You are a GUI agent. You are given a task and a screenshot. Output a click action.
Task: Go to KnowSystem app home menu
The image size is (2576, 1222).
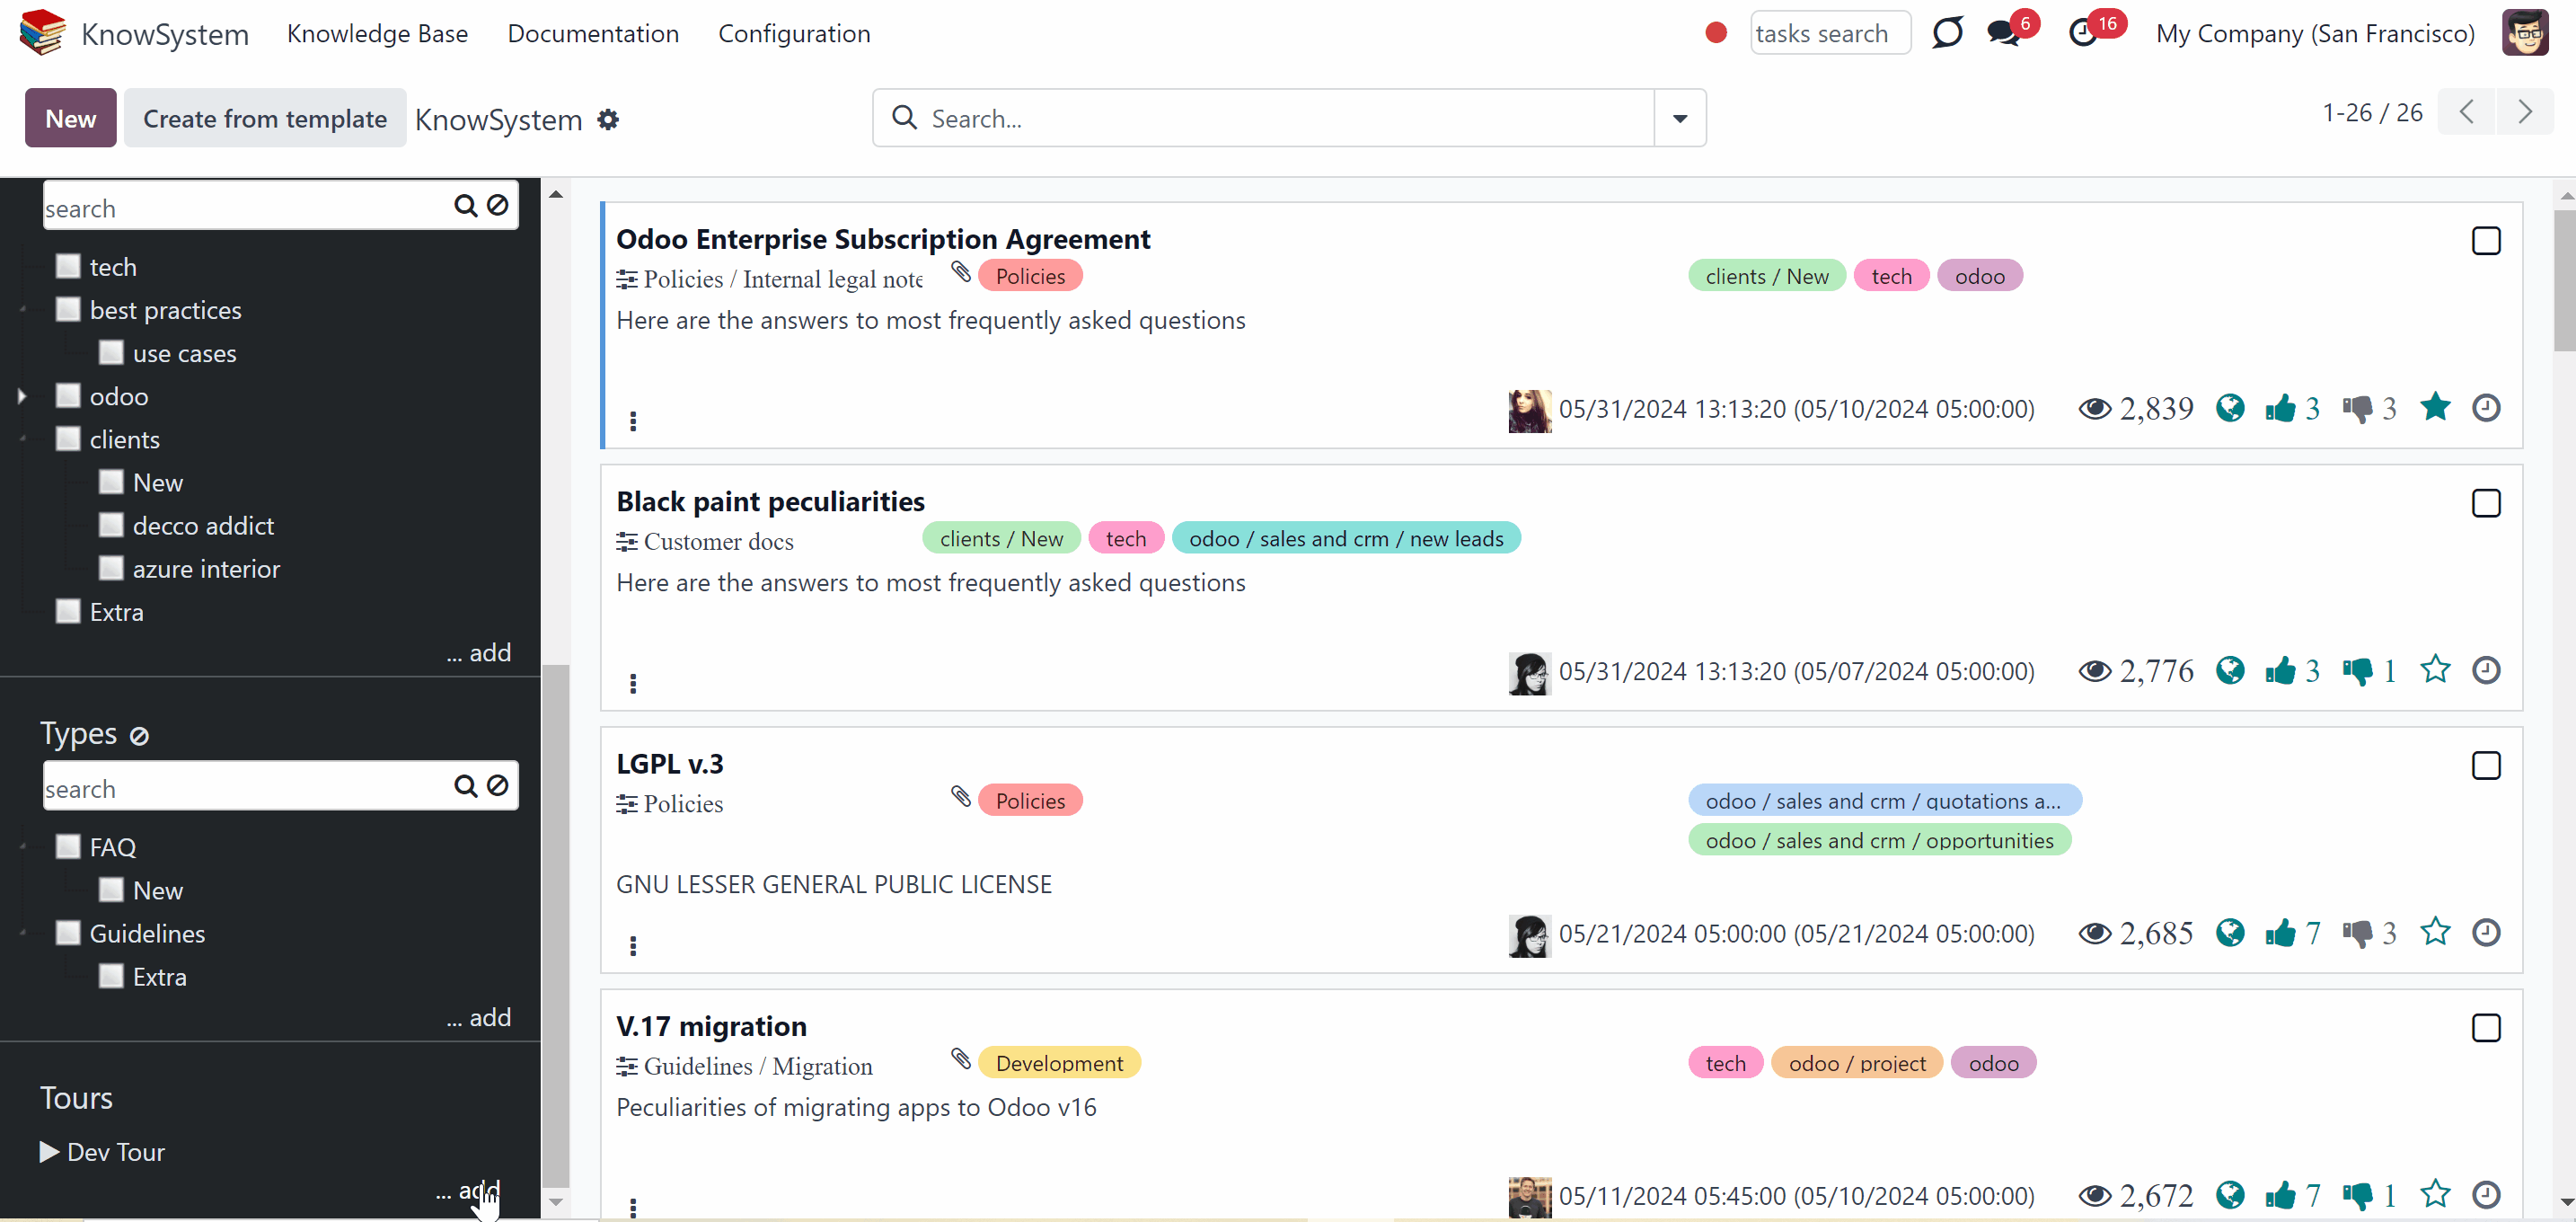point(165,34)
